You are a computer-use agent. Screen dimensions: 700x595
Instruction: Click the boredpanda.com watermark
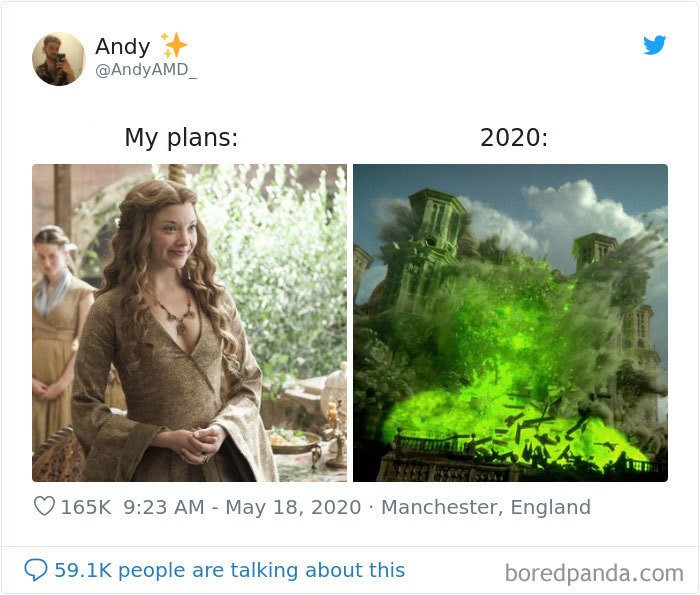click(594, 573)
